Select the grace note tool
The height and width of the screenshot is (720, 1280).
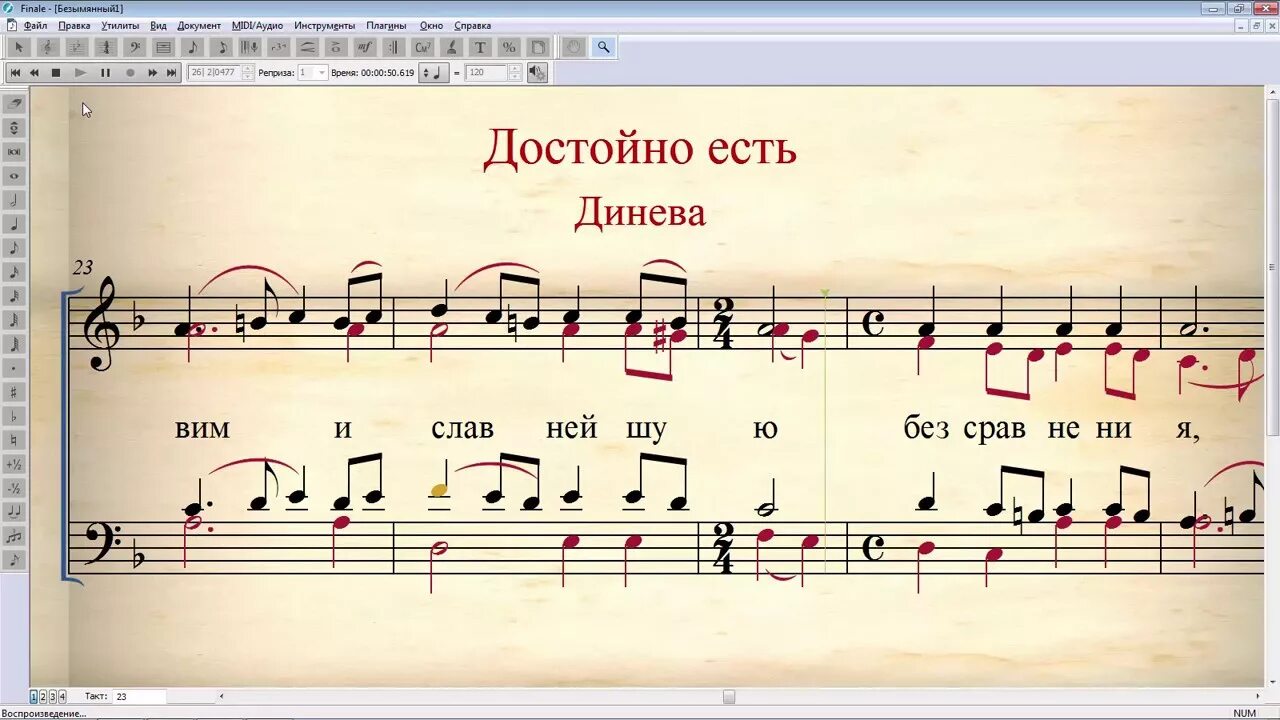point(15,562)
